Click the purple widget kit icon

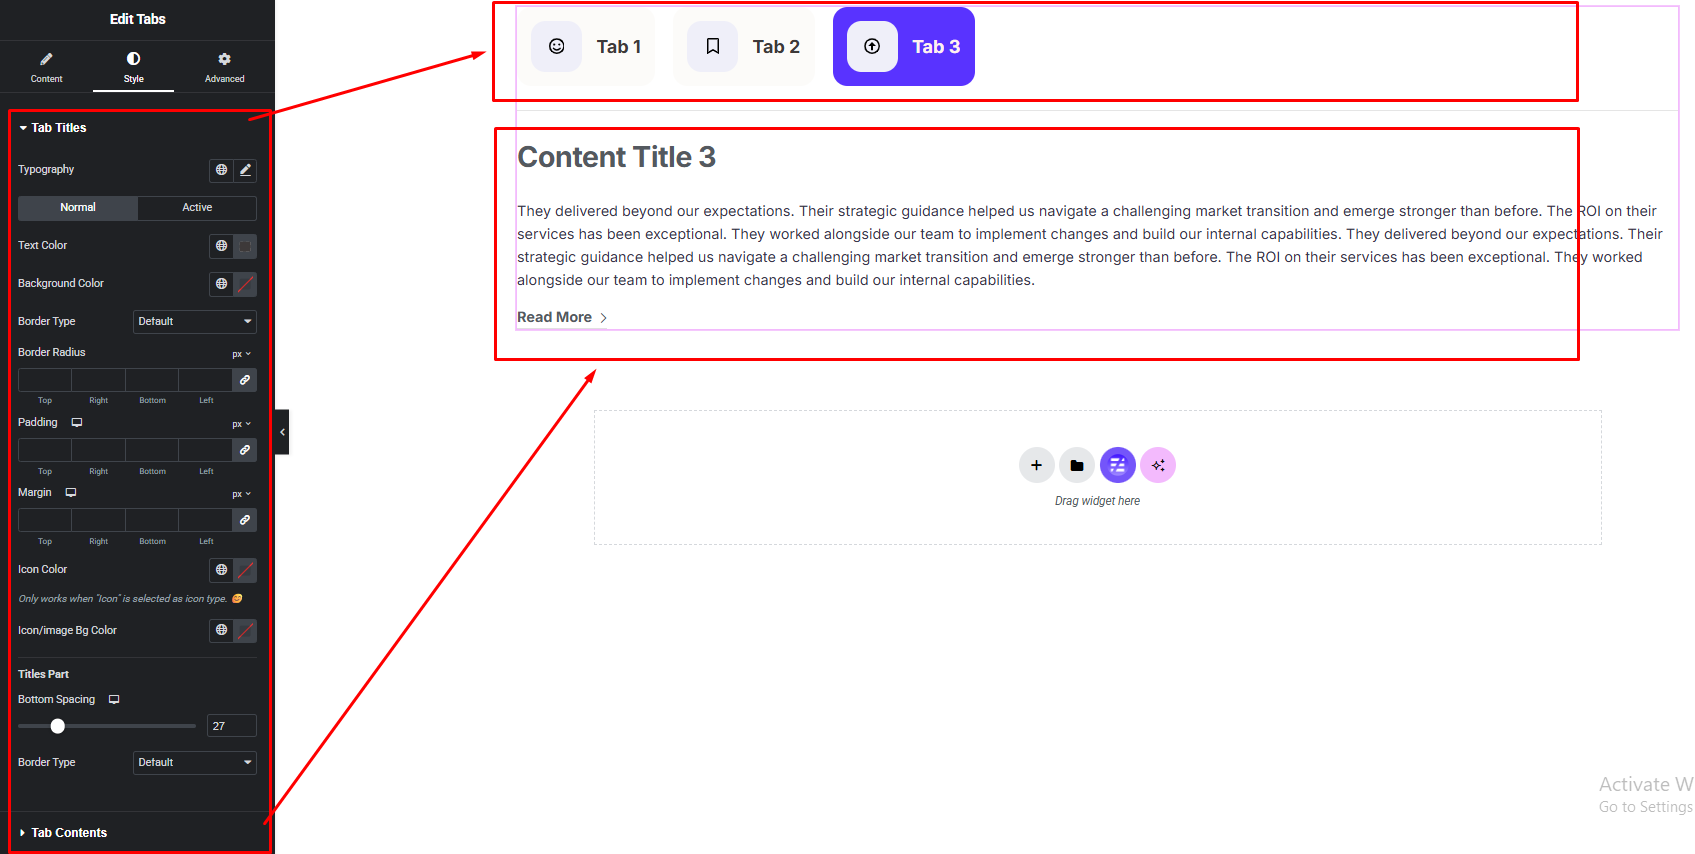tap(1117, 465)
